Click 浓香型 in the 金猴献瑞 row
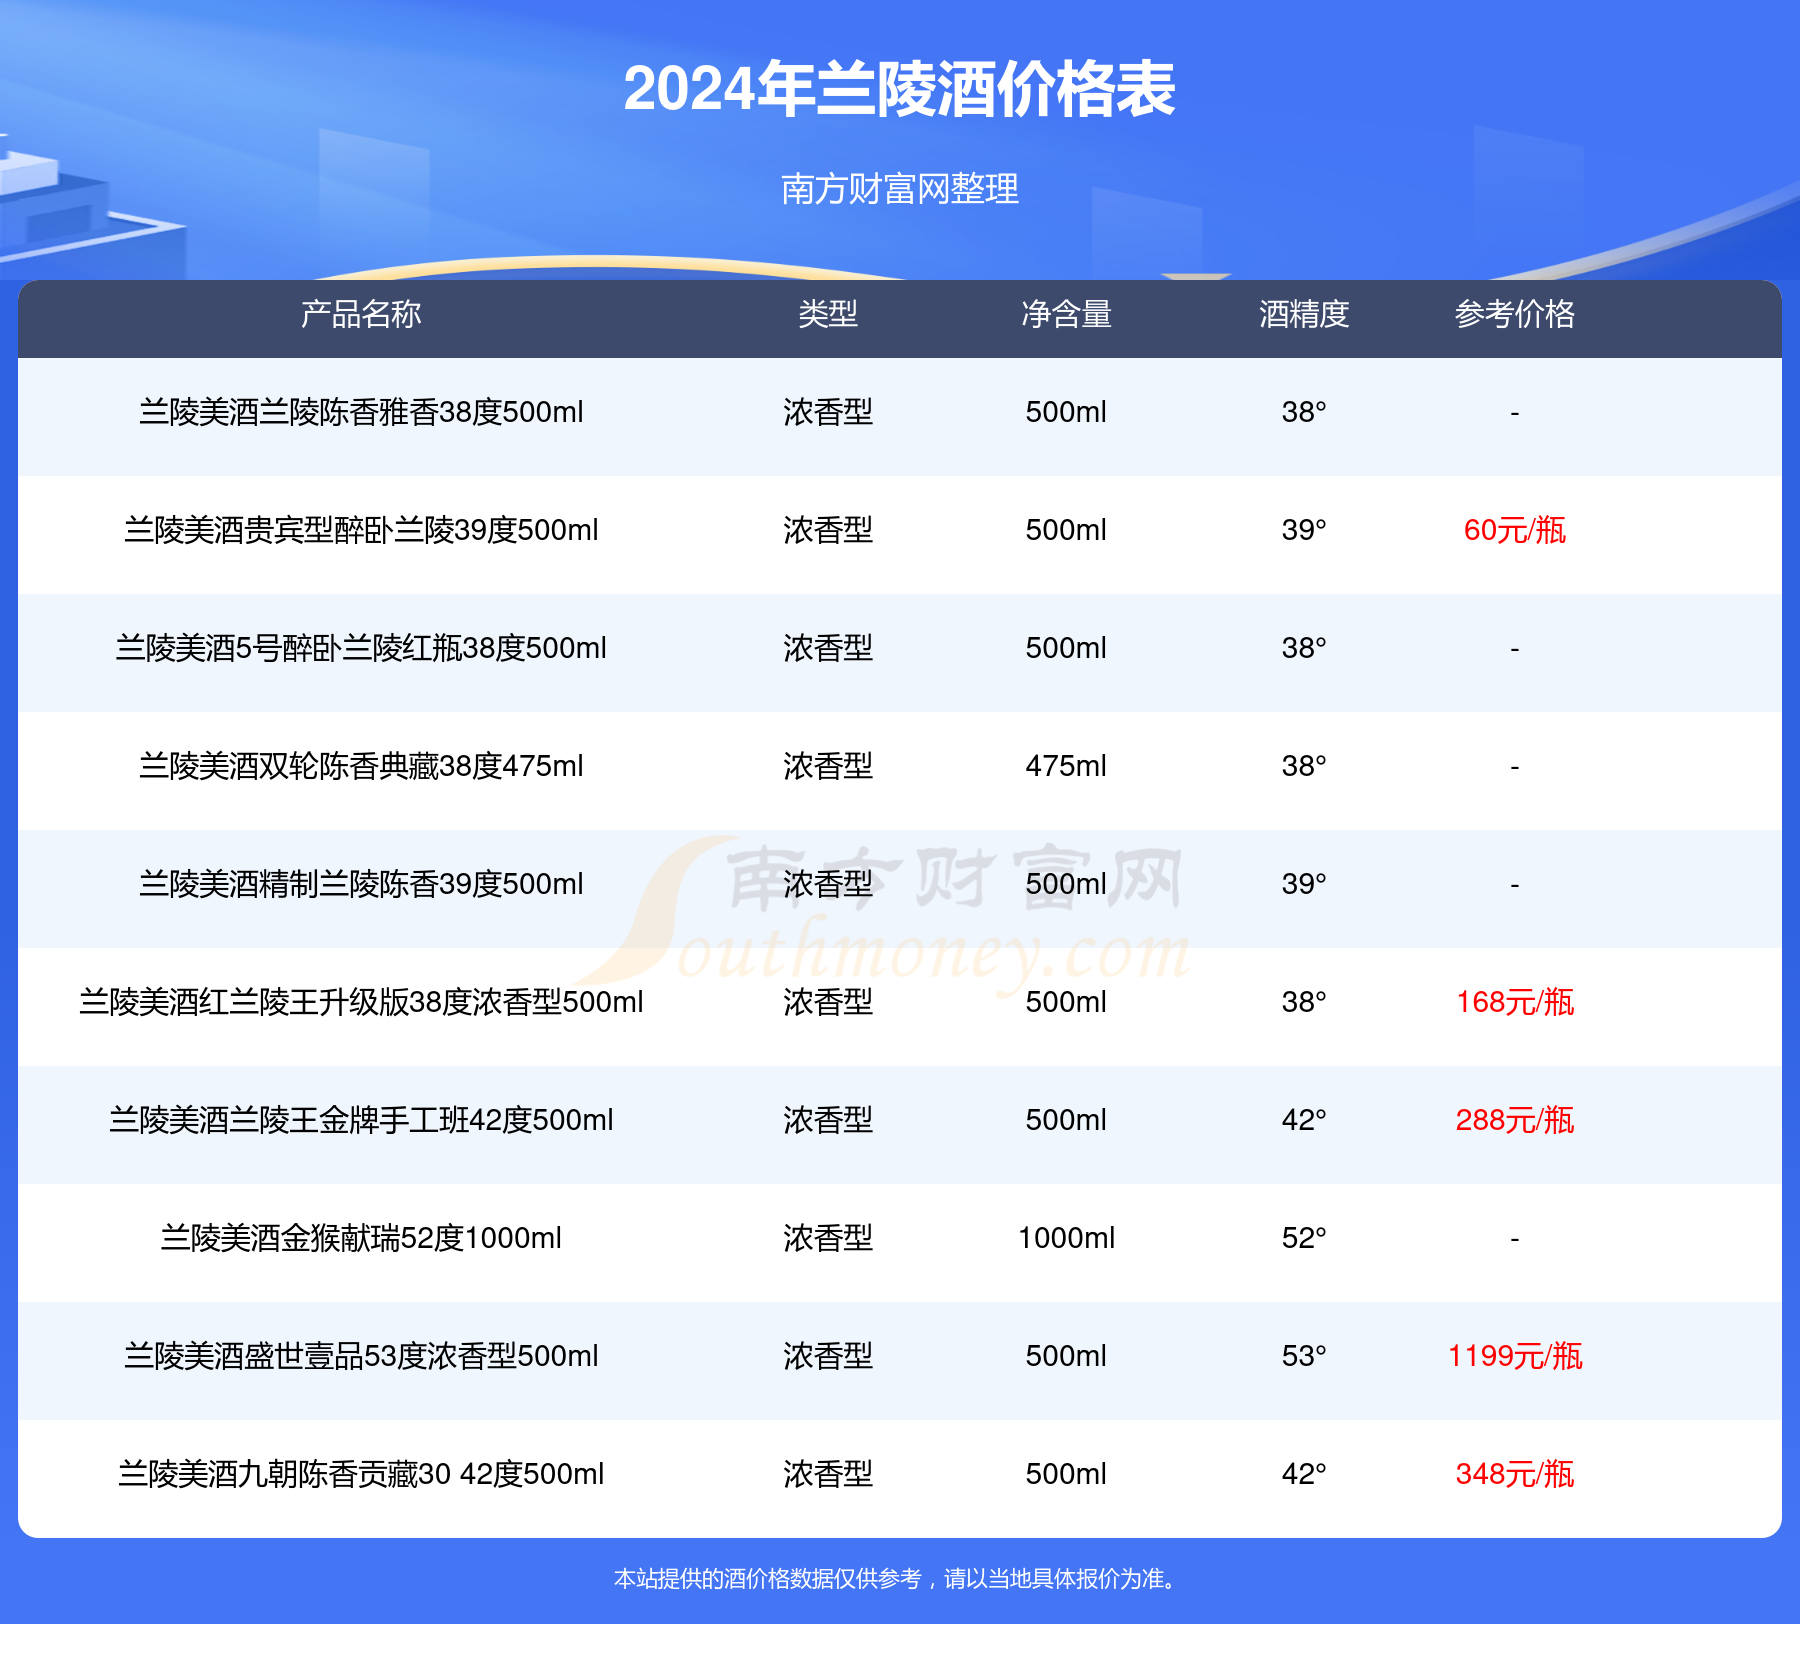This screenshot has height=1670, width=1800. pyautogui.click(x=828, y=1238)
